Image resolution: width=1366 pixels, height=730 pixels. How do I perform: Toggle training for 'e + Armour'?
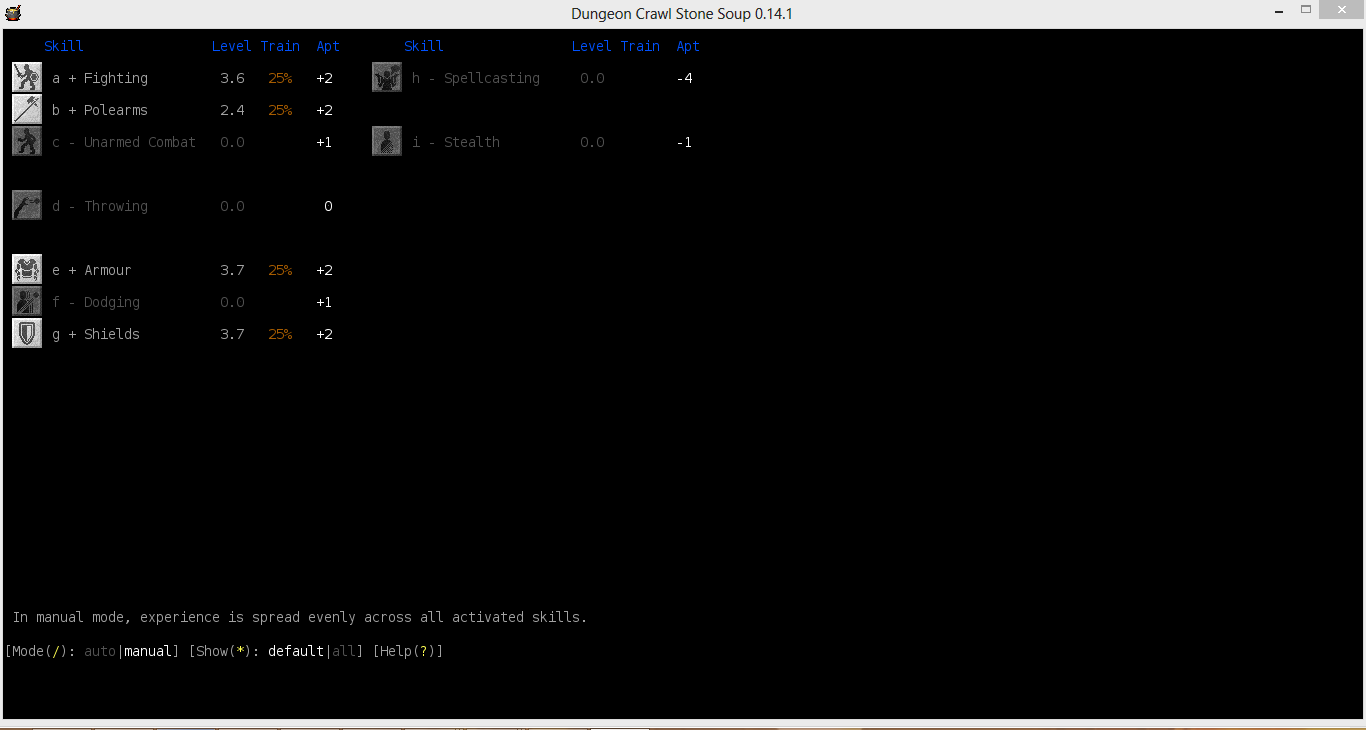click(x=92, y=270)
